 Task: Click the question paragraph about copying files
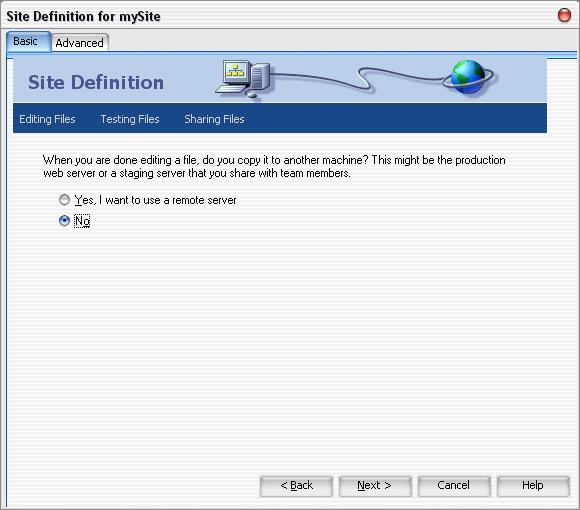click(x=274, y=166)
